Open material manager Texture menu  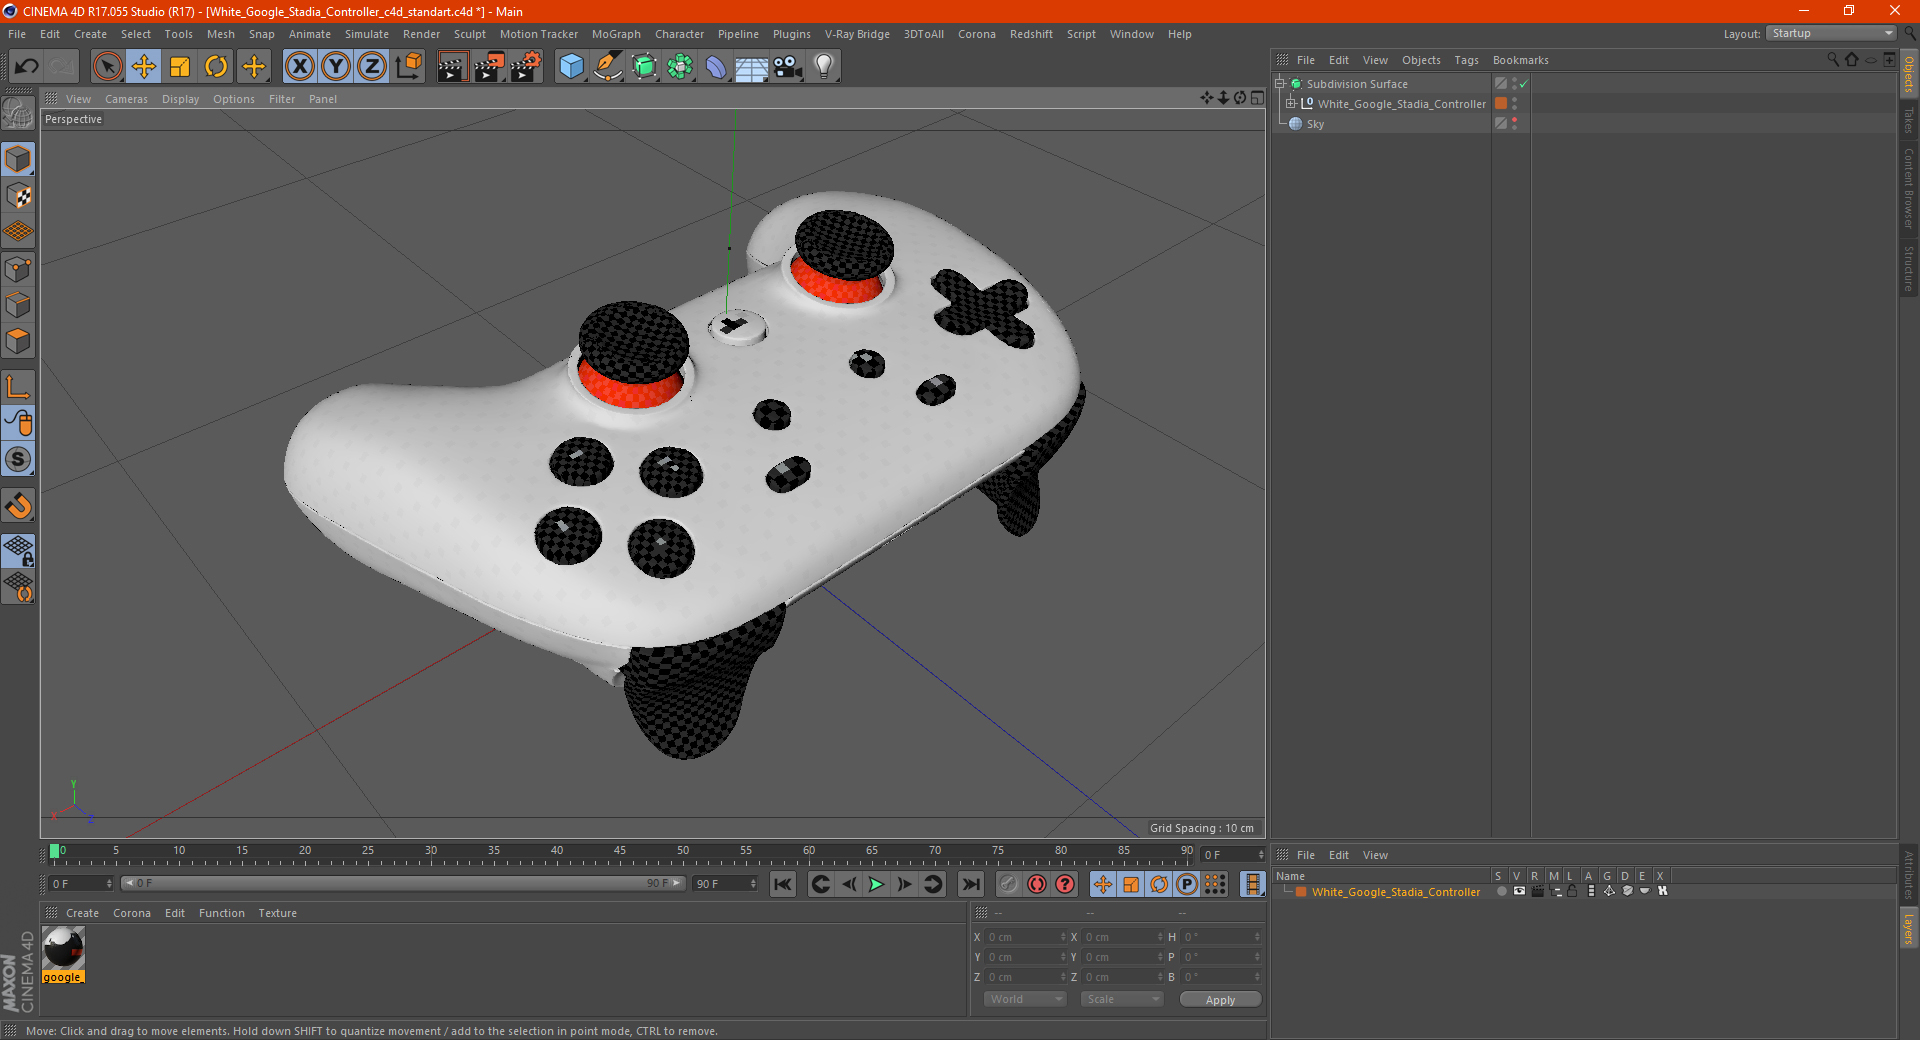(277, 913)
